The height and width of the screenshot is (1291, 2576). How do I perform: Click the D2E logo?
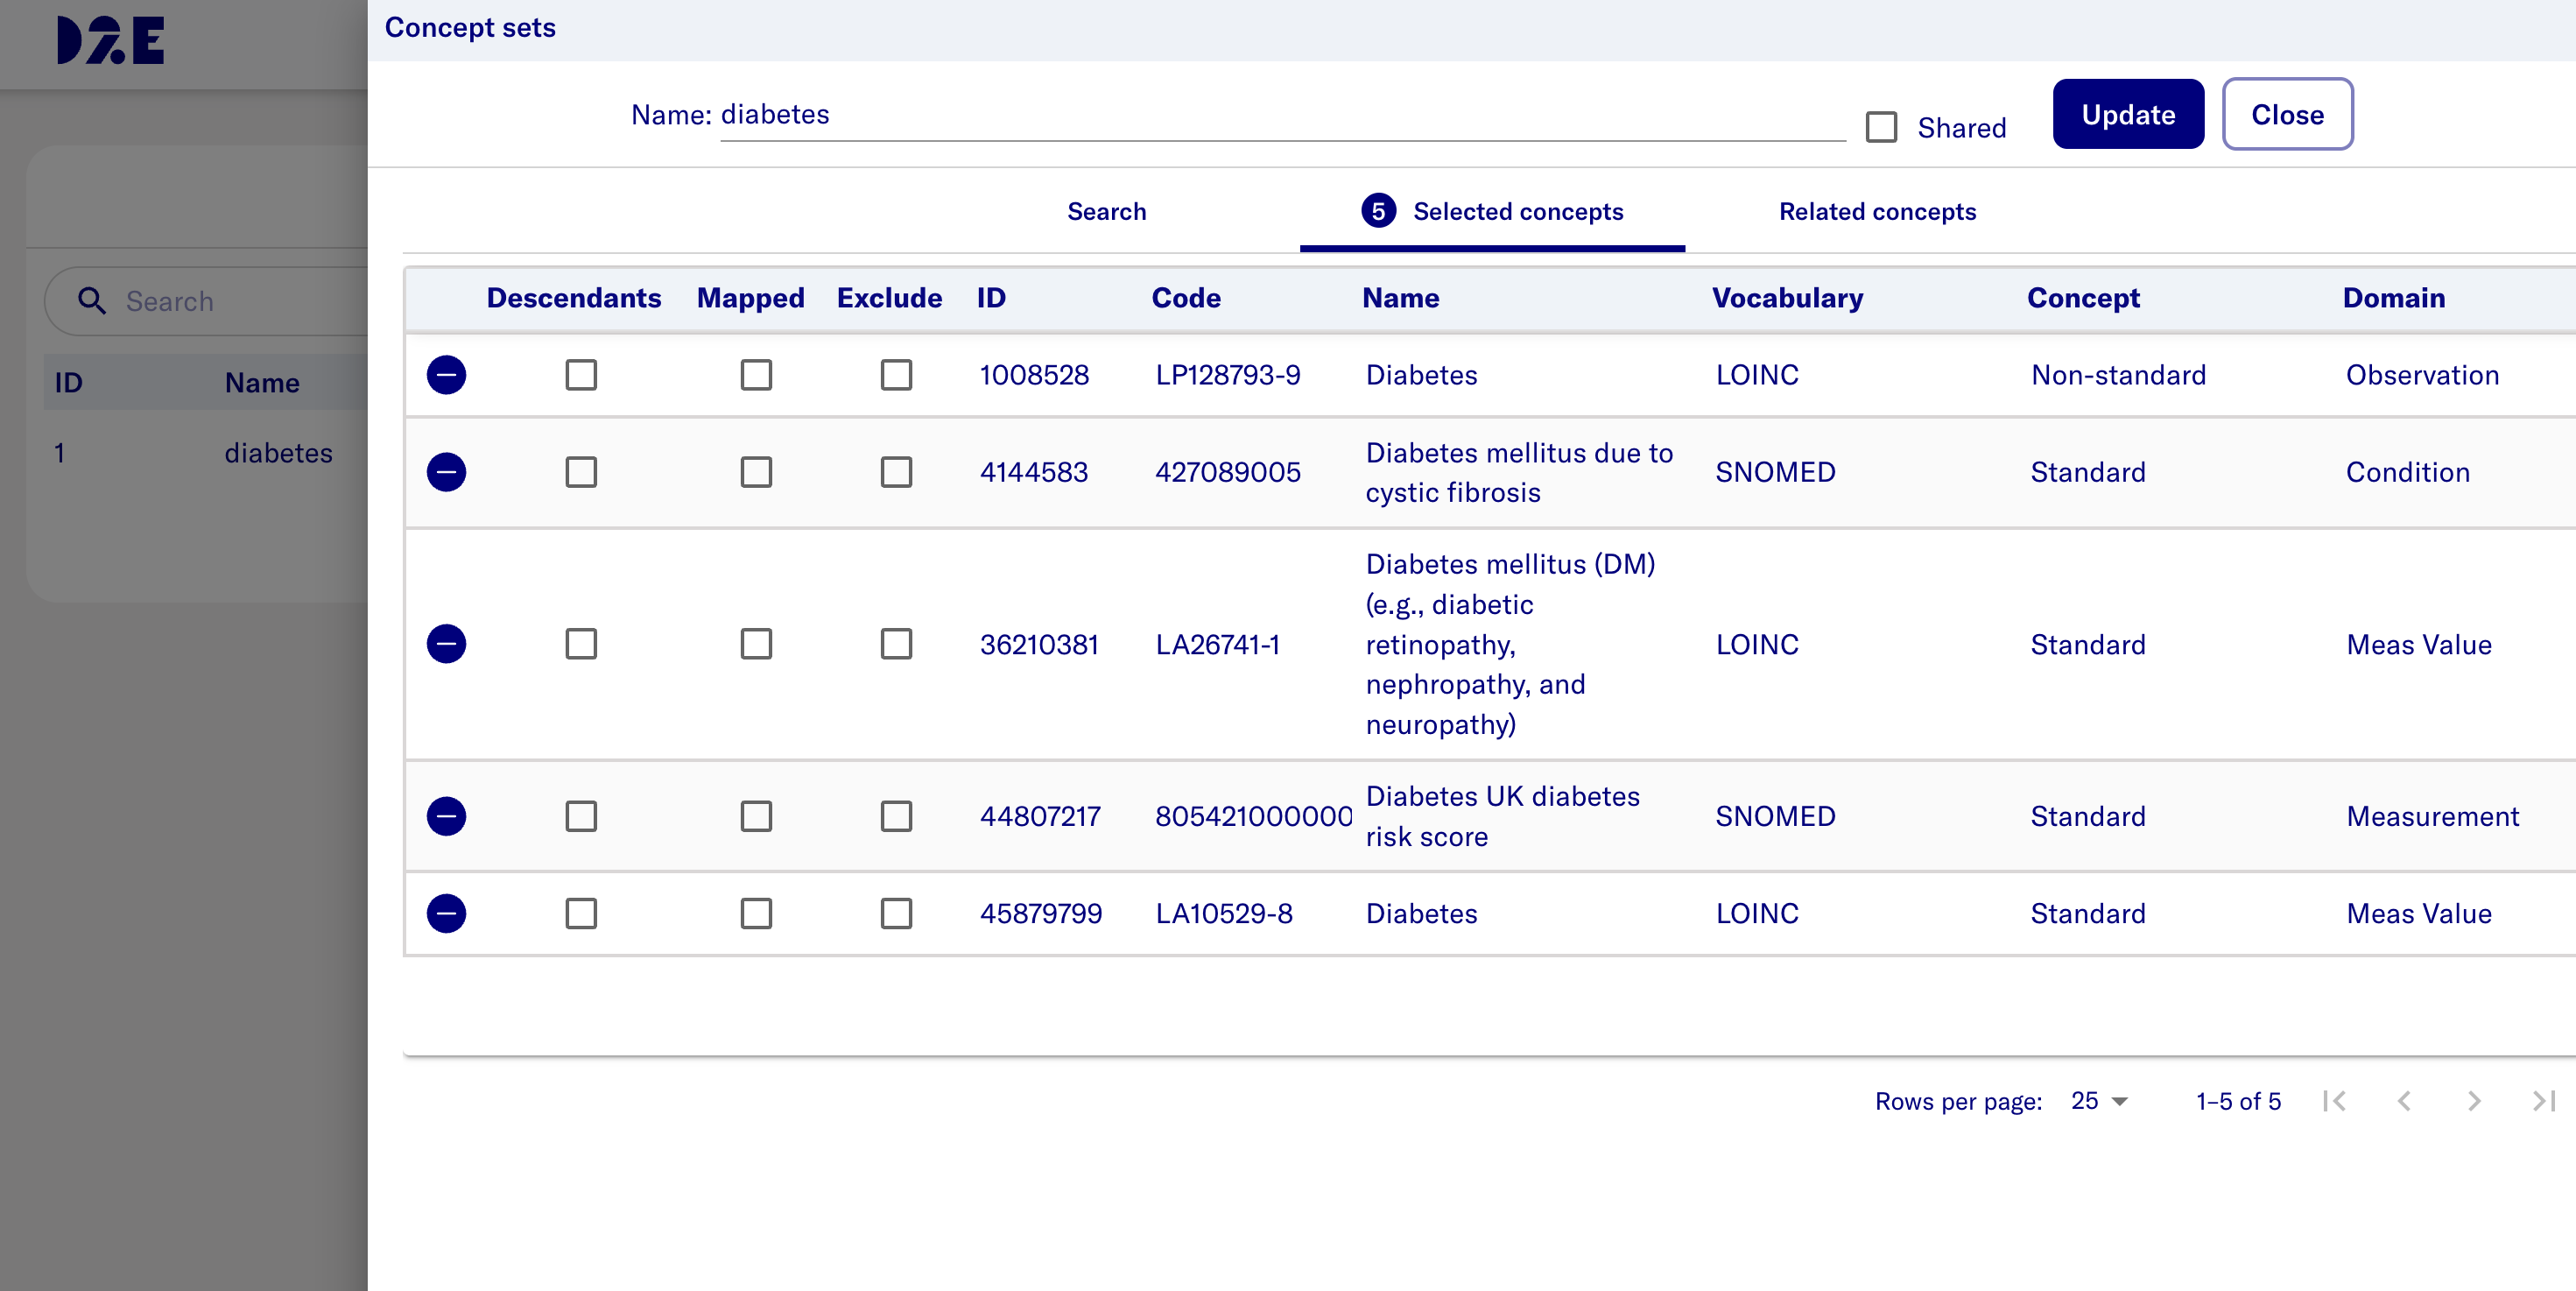point(110,41)
